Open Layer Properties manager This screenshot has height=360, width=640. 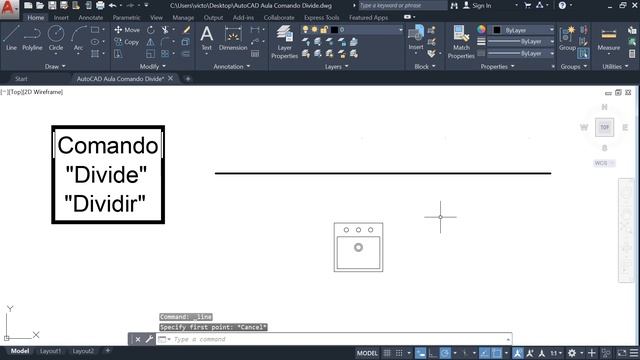click(x=284, y=42)
